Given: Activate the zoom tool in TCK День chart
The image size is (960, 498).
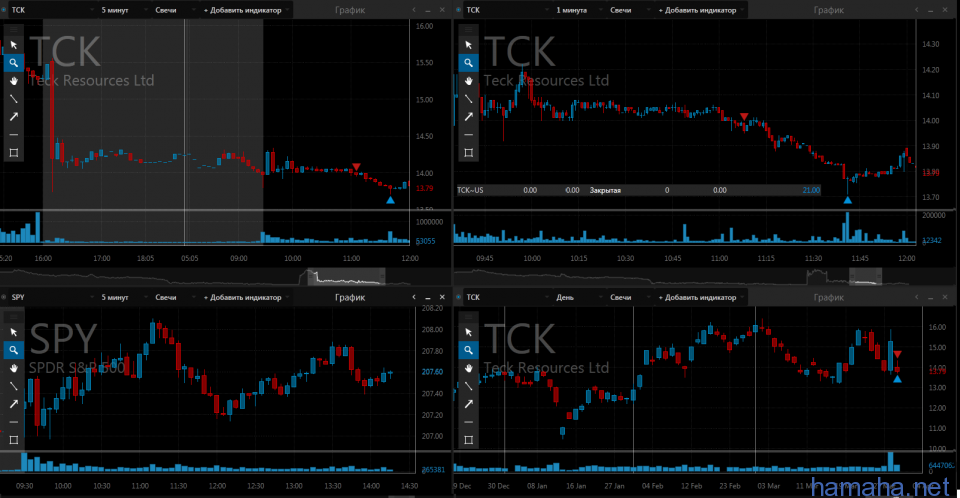Looking at the screenshot, I should (x=468, y=350).
